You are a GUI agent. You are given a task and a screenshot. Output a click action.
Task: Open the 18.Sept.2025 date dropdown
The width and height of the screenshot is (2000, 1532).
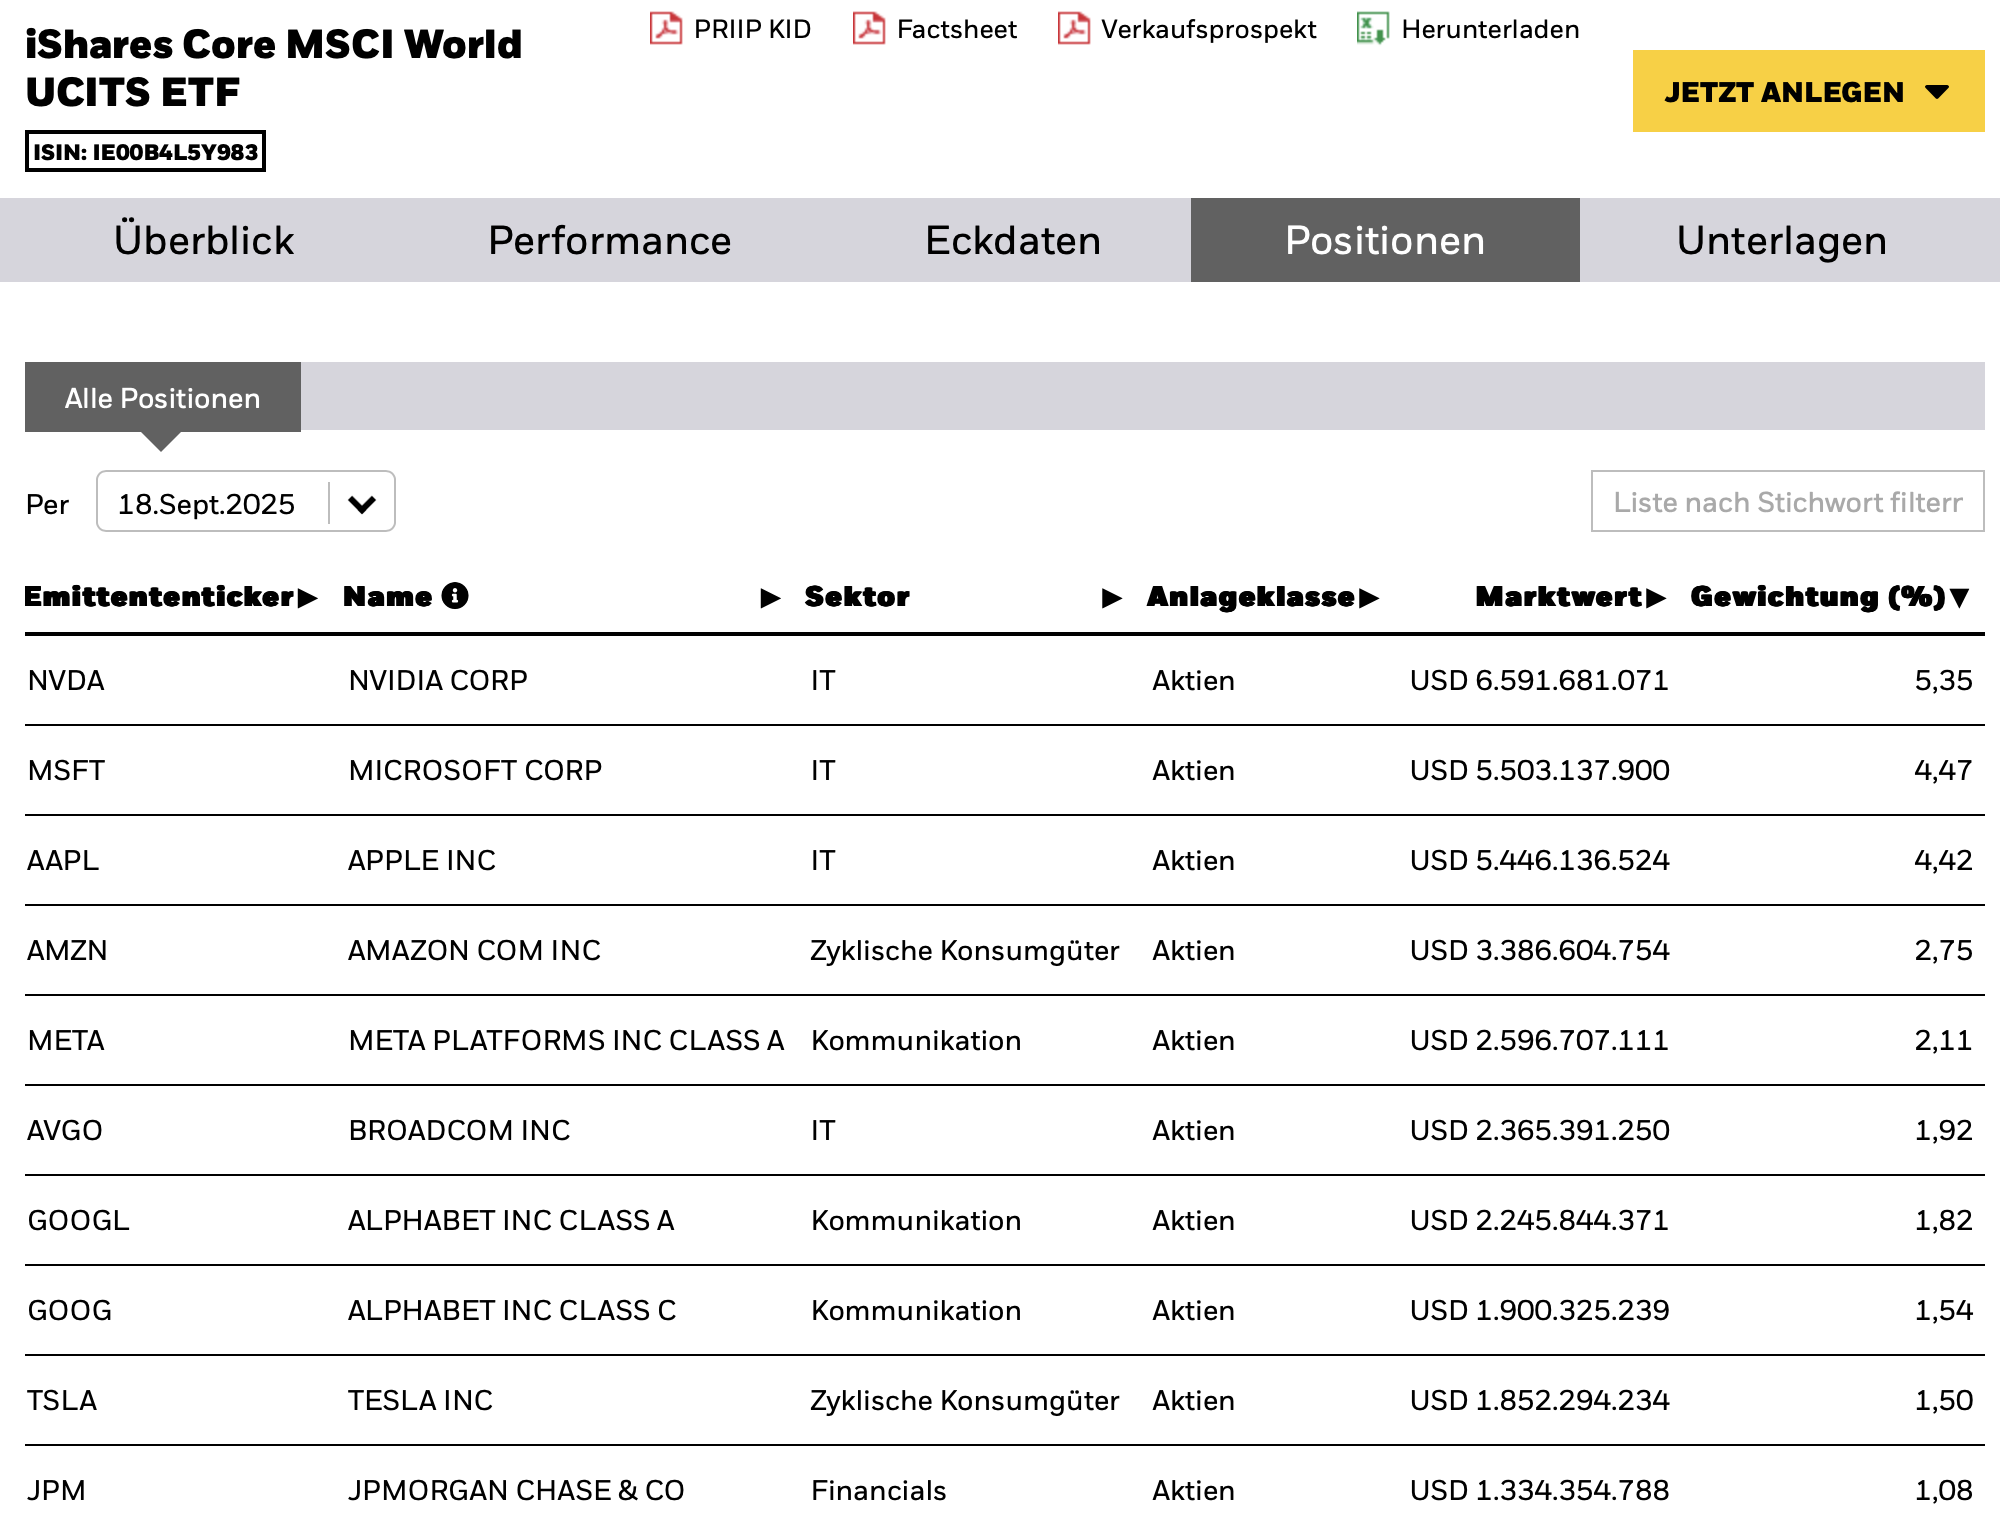[x=207, y=503]
